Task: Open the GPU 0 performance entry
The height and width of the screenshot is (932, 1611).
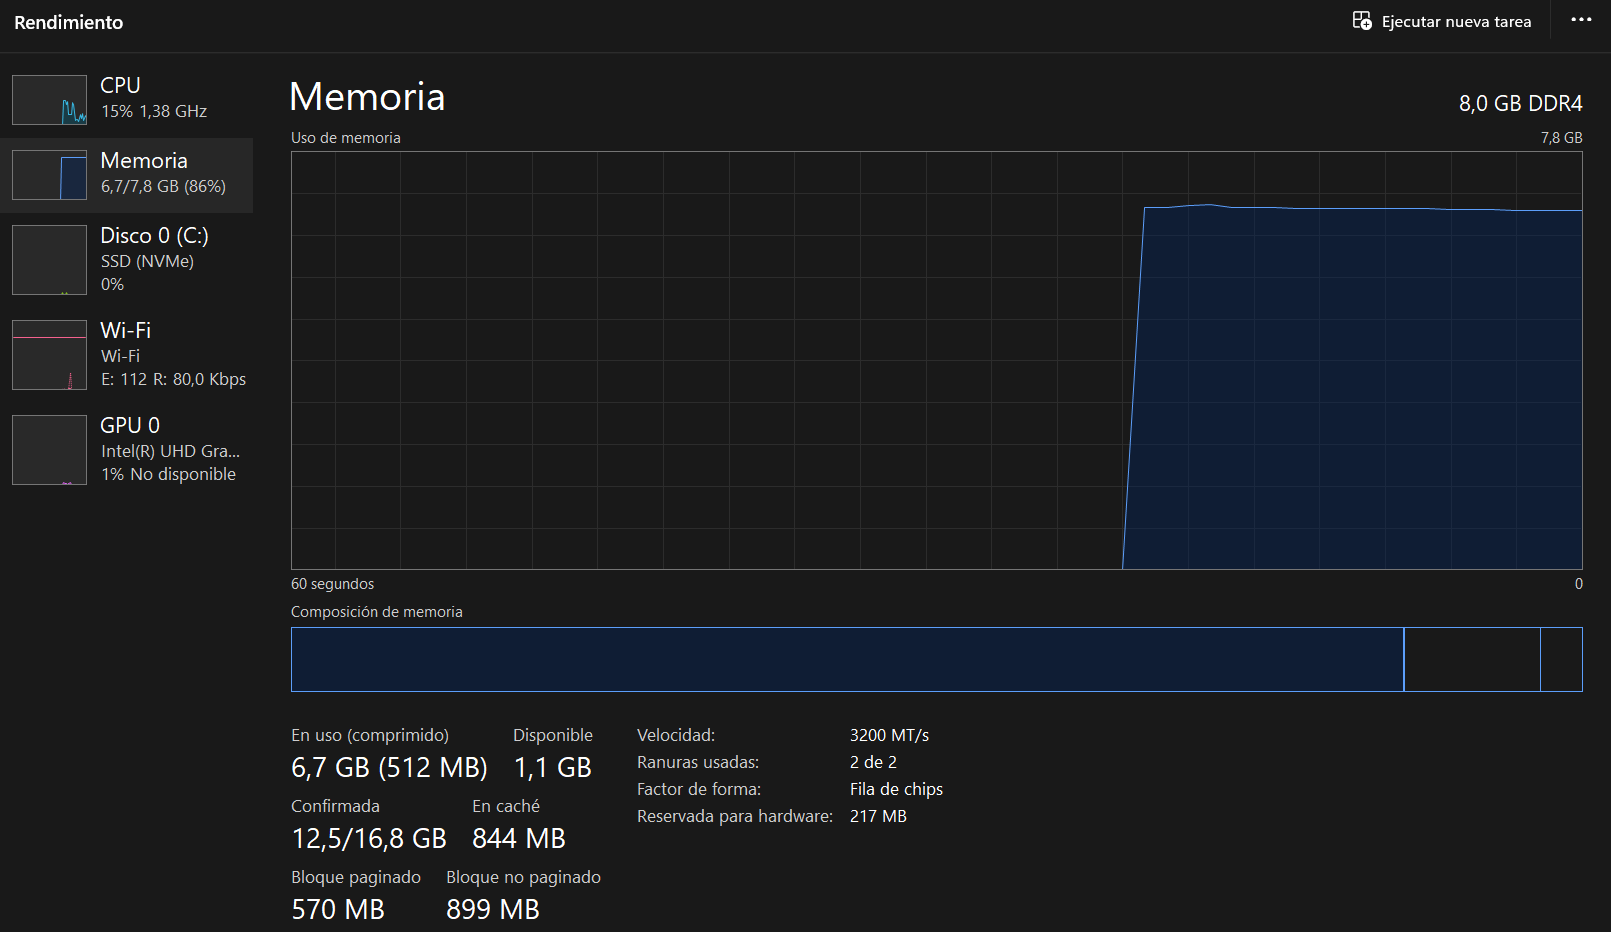Action: pyautogui.click(x=126, y=450)
